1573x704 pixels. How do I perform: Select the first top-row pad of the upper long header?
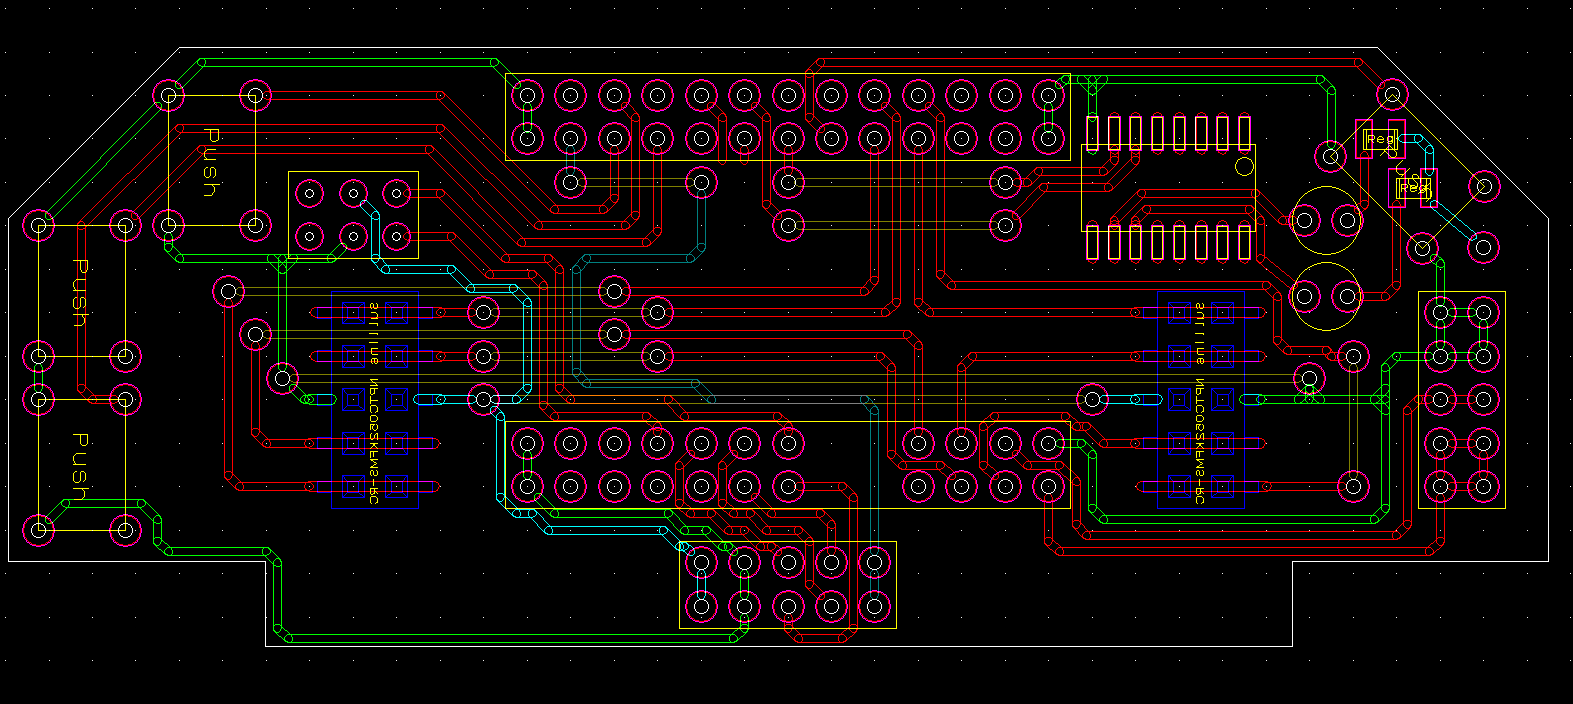[x=527, y=96]
